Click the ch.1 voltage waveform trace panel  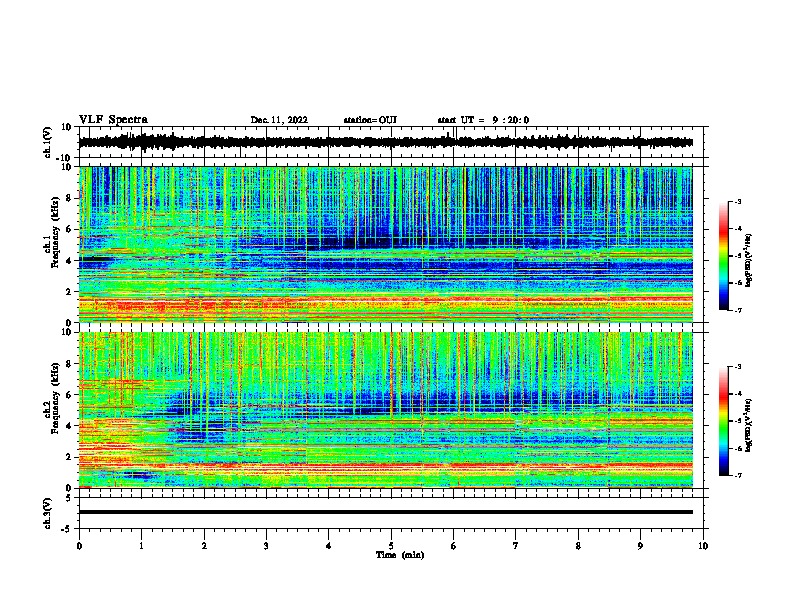click(393, 142)
